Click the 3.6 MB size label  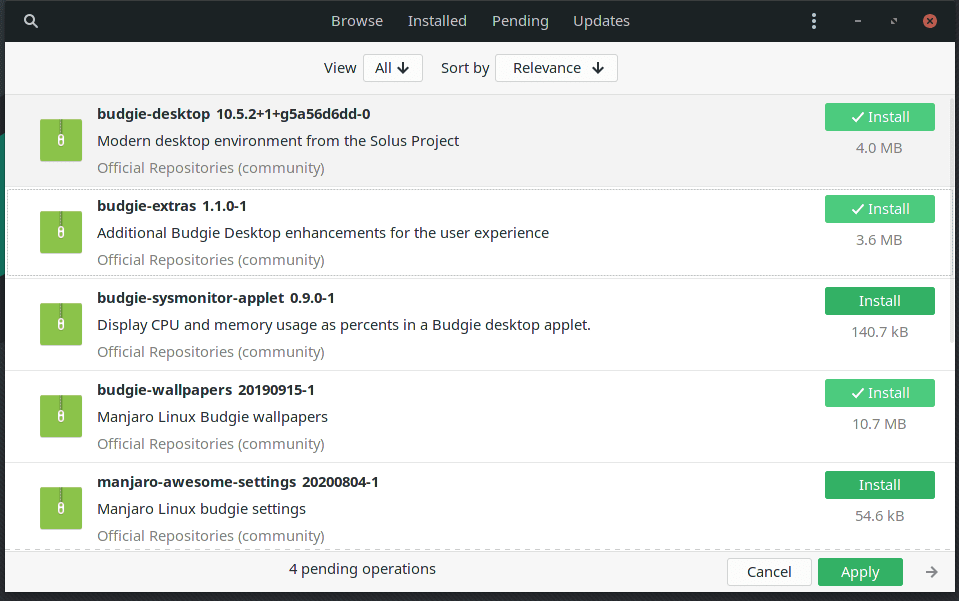(x=879, y=240)
